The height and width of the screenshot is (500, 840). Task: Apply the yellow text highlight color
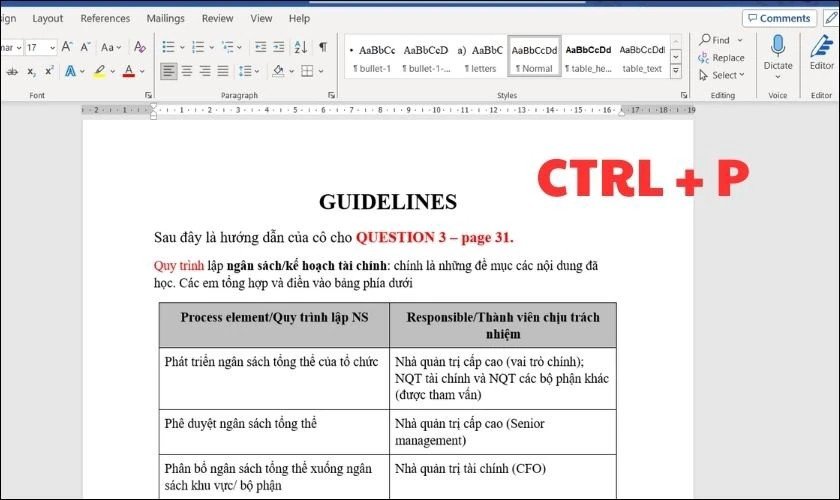click(x=99, y=71)
